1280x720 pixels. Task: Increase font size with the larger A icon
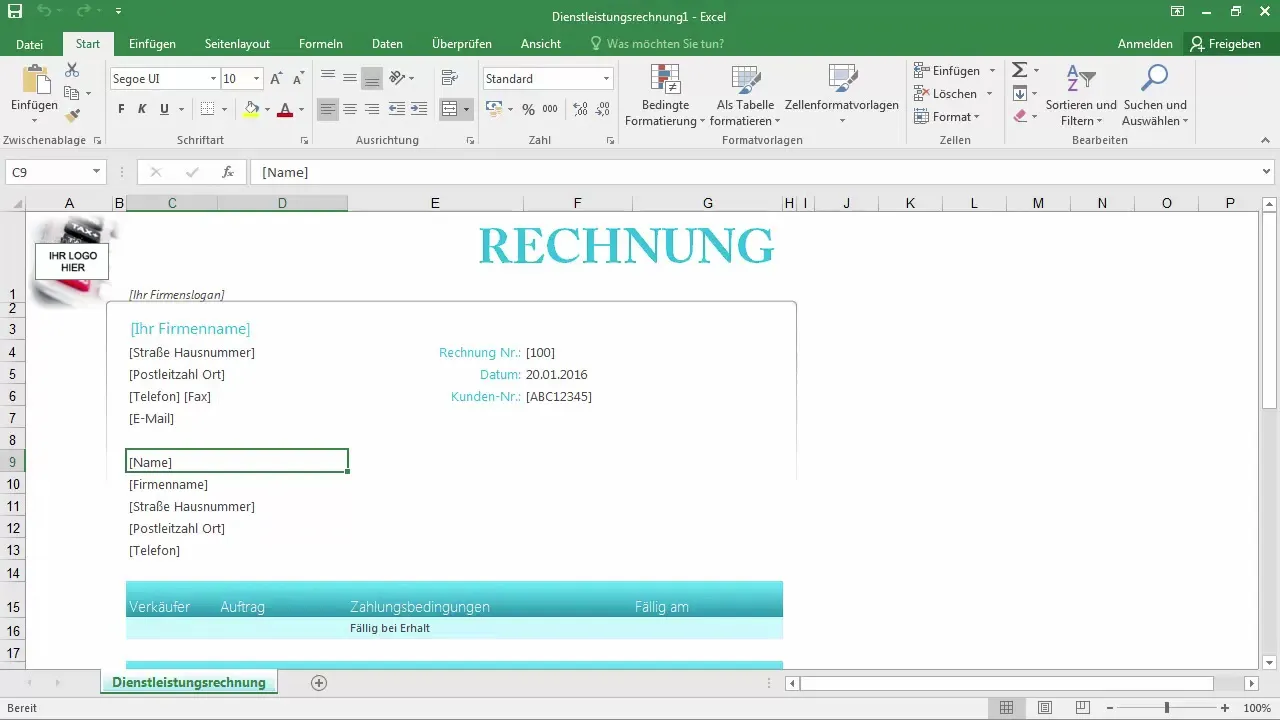(x=277, y=78)
